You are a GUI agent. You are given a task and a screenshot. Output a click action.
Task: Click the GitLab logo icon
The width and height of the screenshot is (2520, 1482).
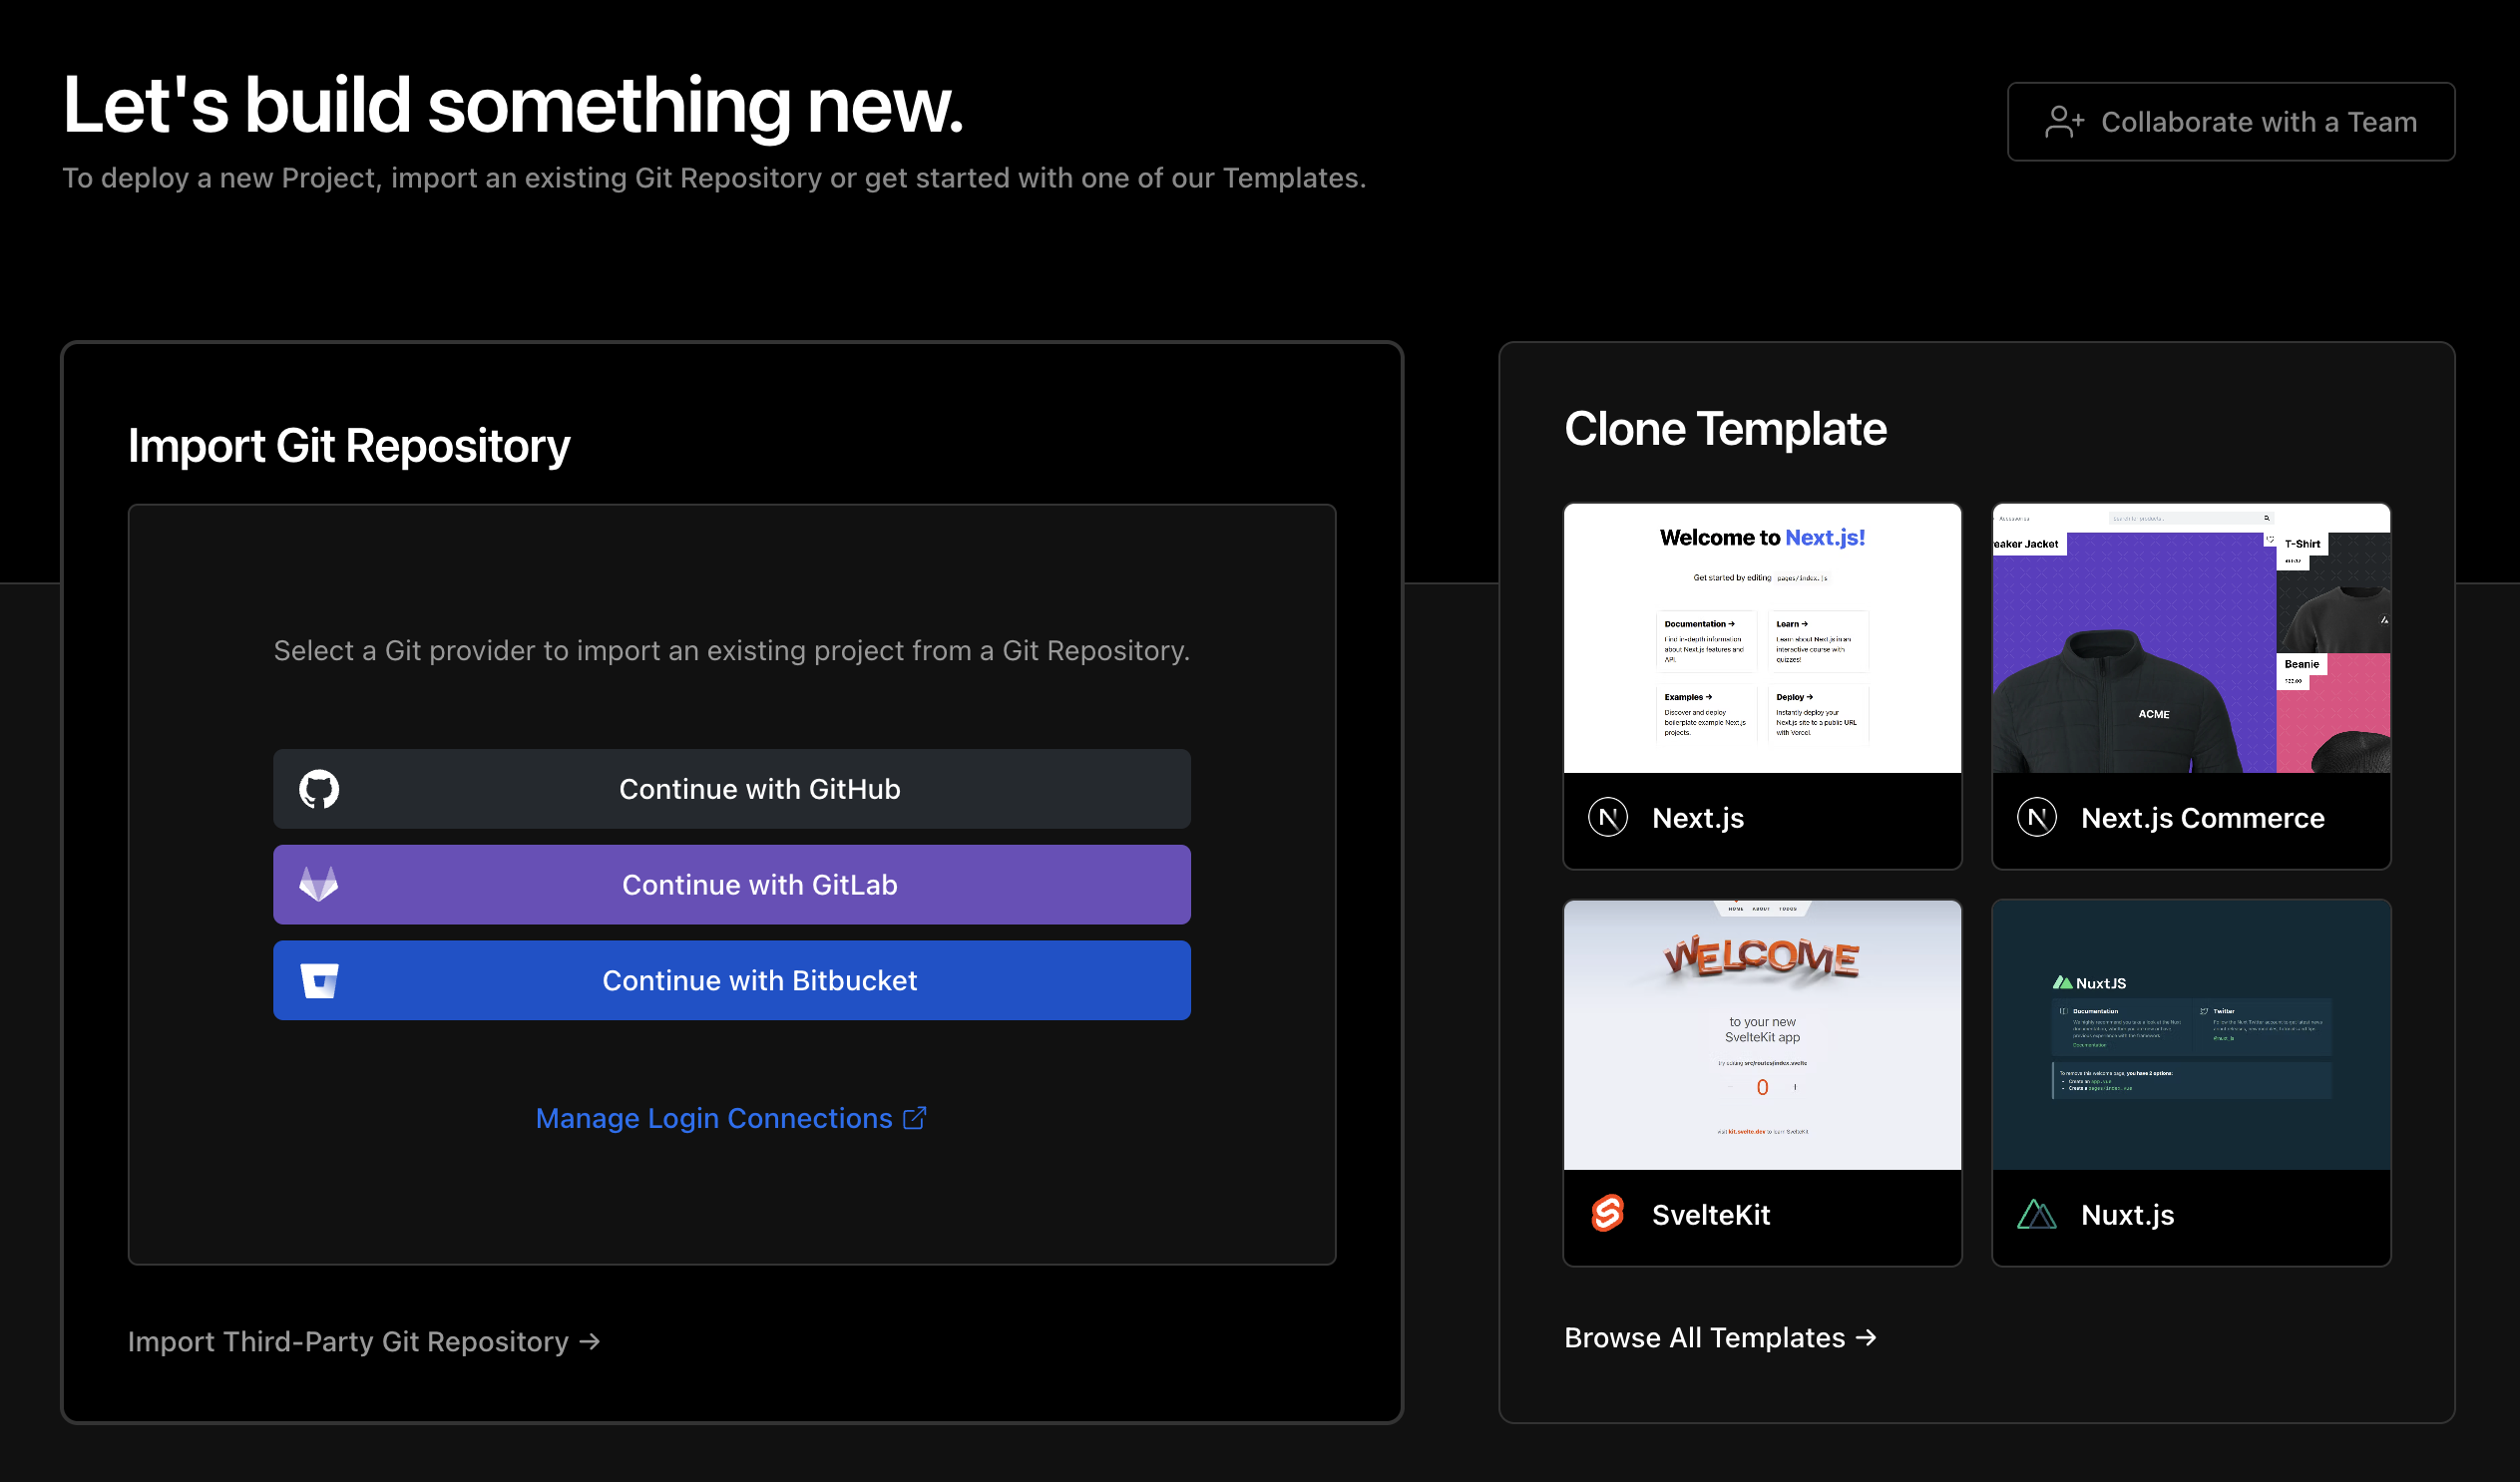click(x=318, y=884)
